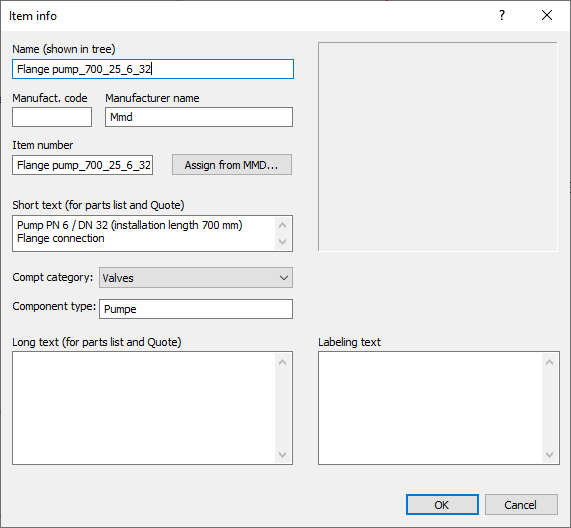Screen dimensions: 571x528
Task: Click the Item number text field
Action: pyautogui.click(x=83, y=165)
